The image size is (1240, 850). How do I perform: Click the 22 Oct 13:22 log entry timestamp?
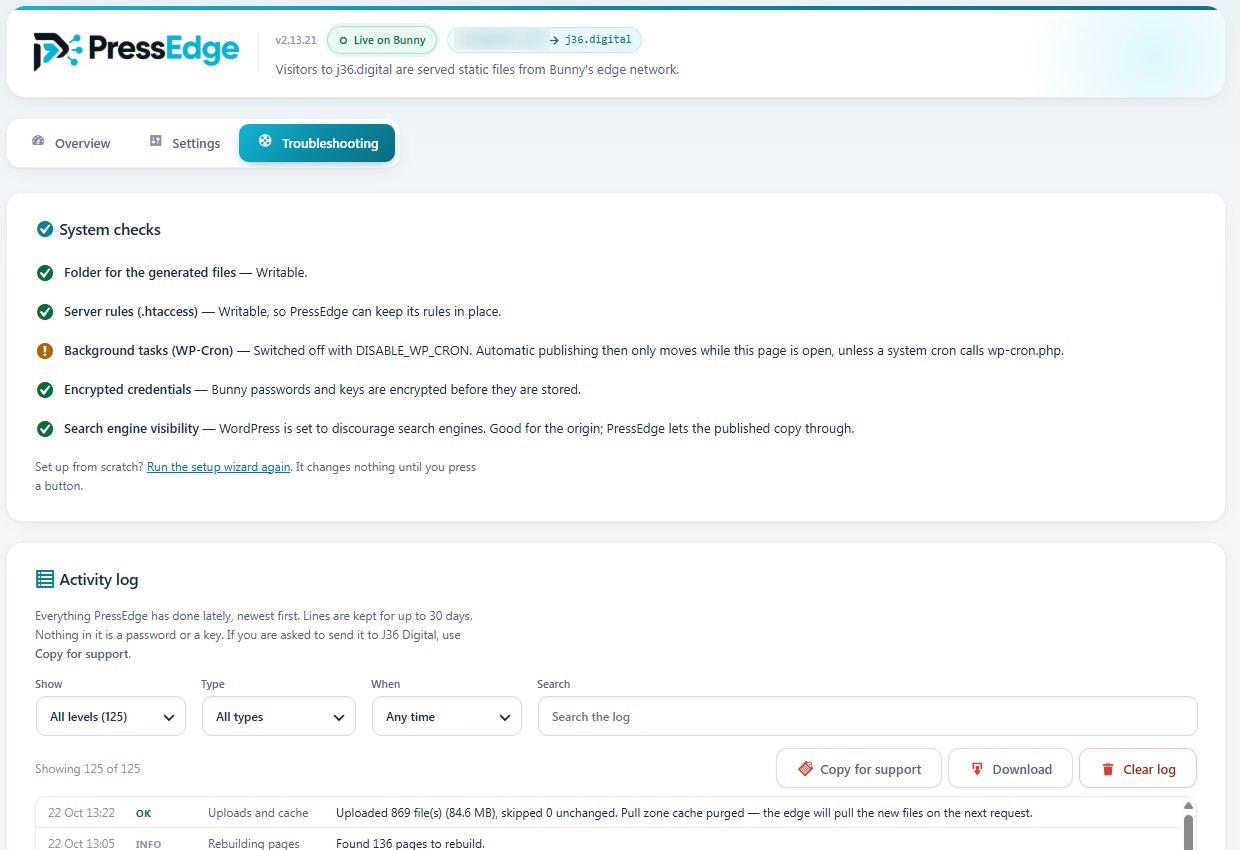[81, 813]
